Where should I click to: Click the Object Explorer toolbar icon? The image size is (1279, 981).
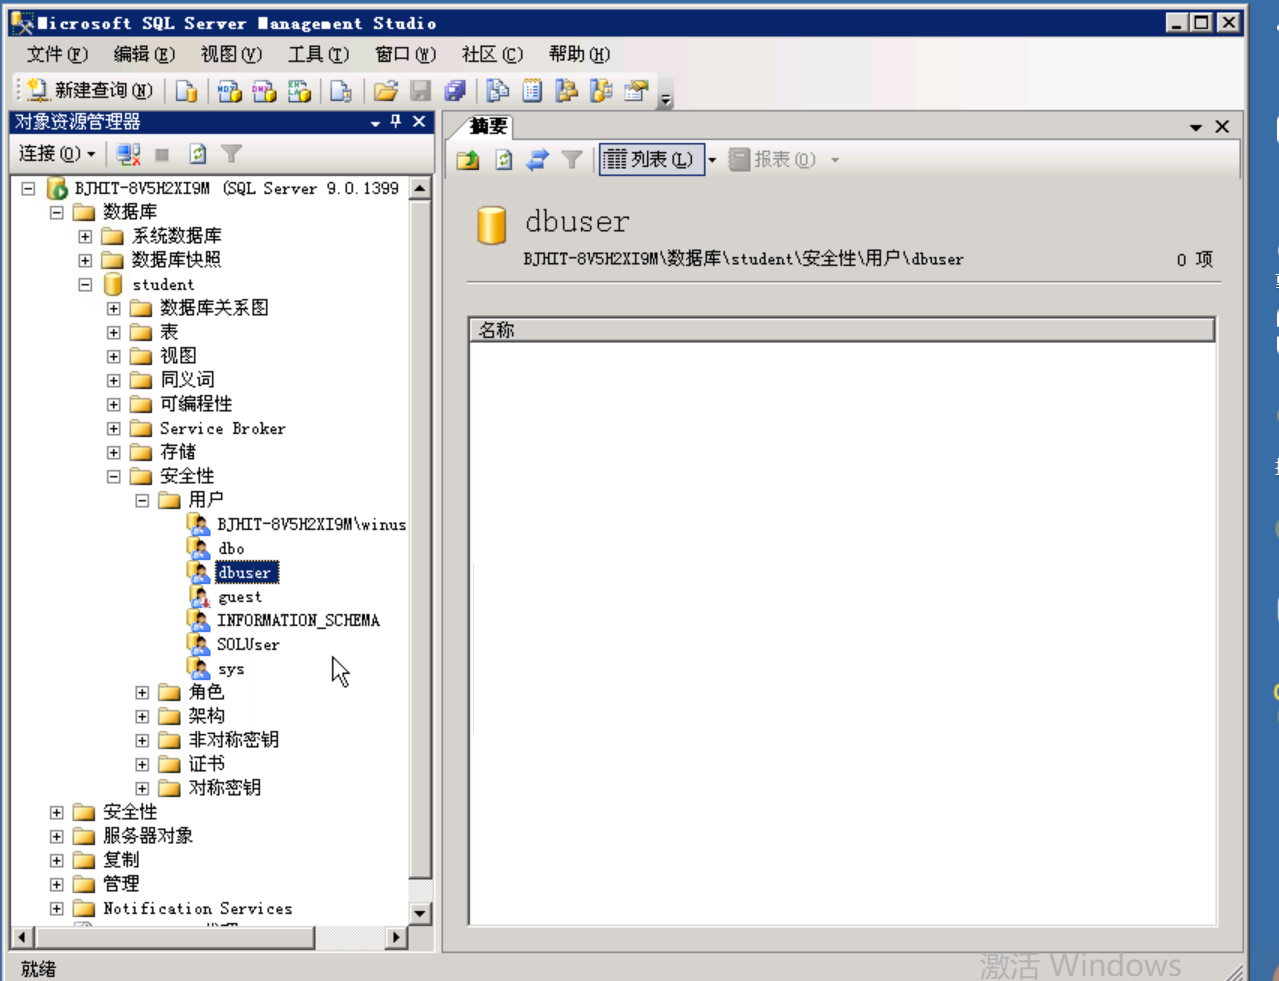pos(567,91)
